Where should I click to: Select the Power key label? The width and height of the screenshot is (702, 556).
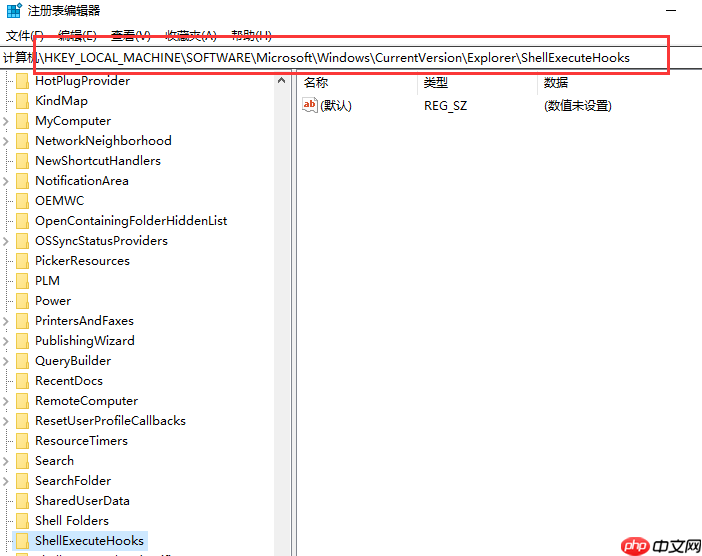pyautogui.click(x=53, y=301)
